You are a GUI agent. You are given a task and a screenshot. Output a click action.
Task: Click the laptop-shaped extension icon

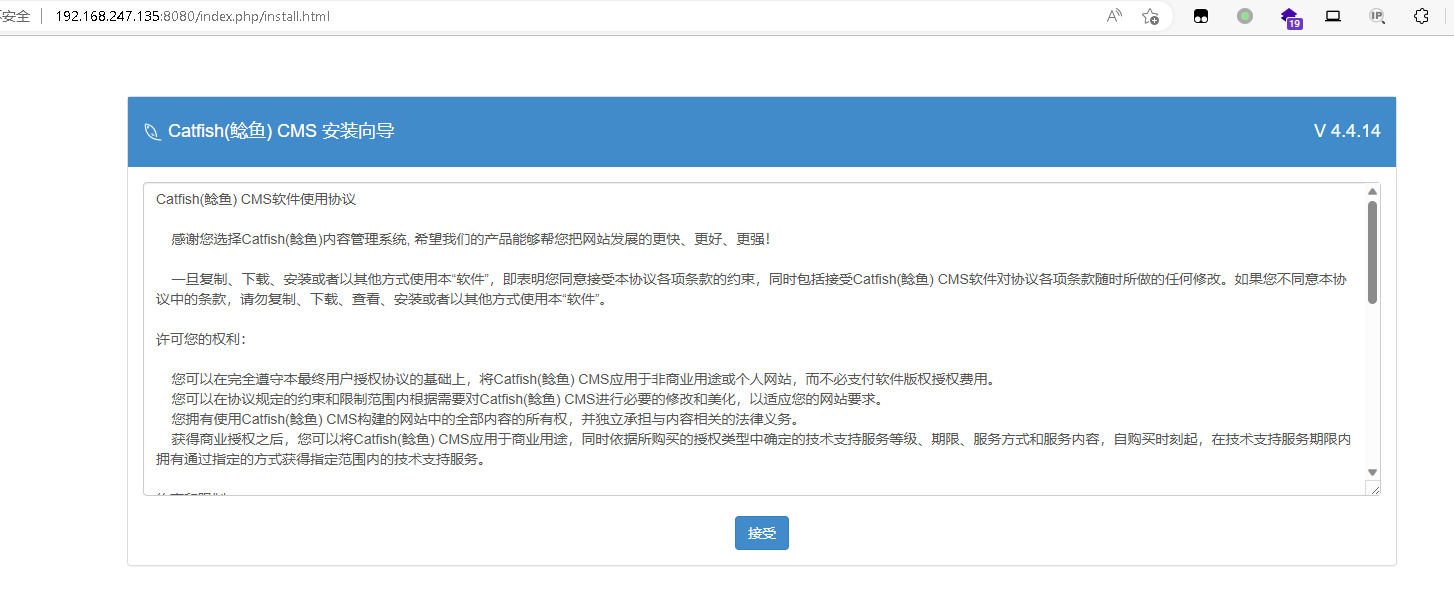click(x=1333, y=16)
